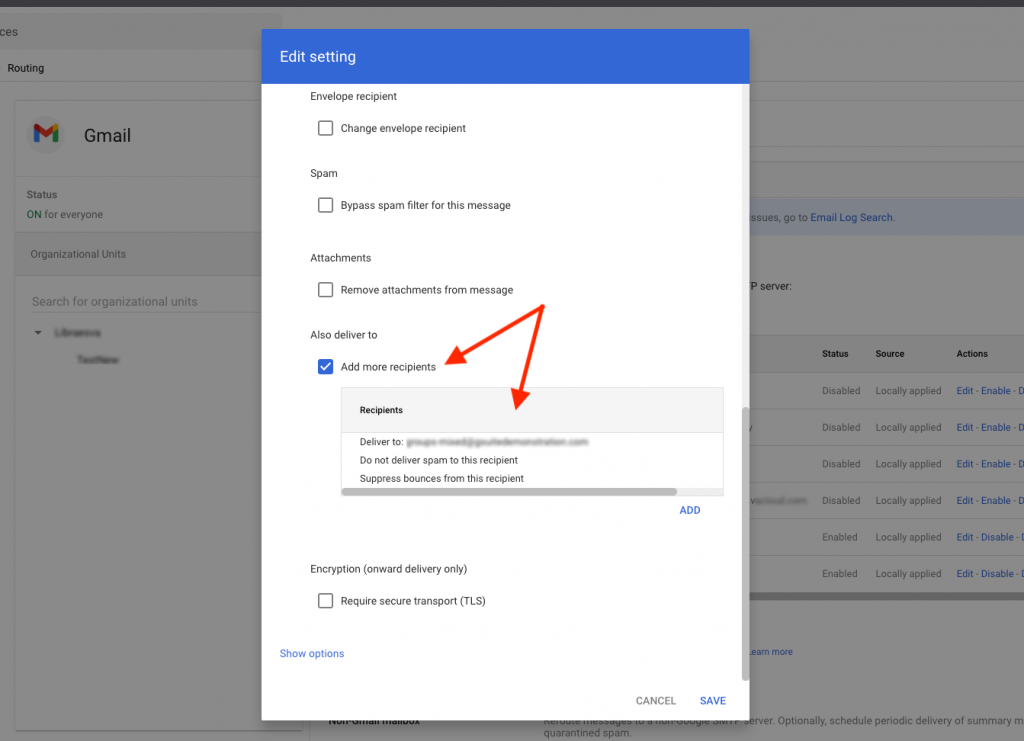This screenshot has height=741, width=1024.
Task: Click the Search for organizational units field
Action: [130, 301]
